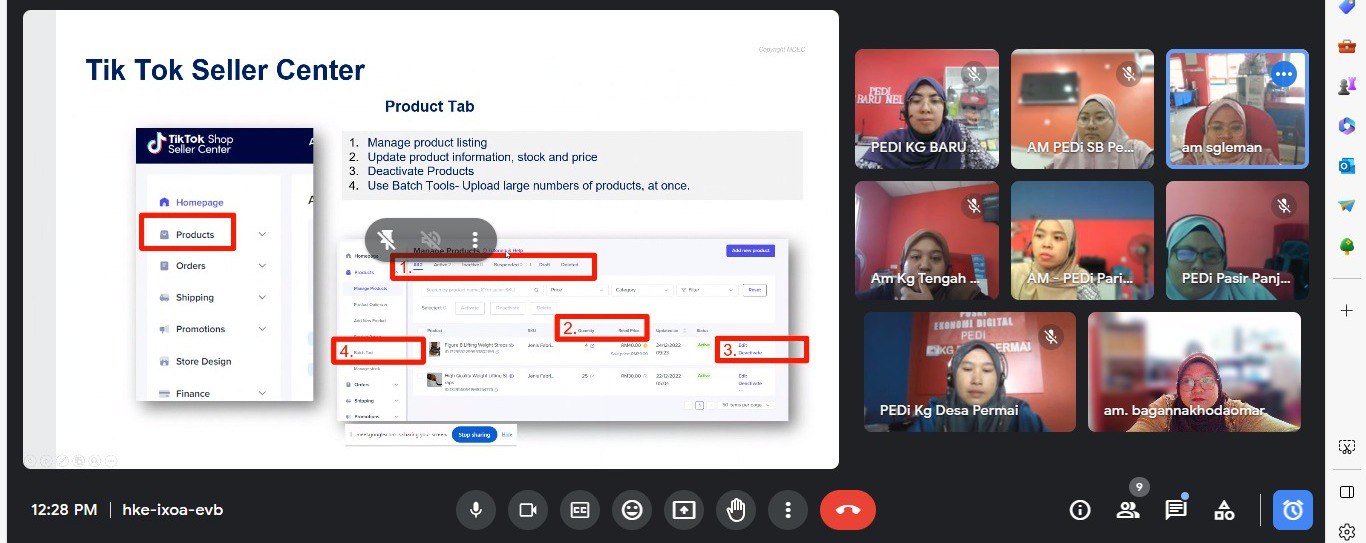Expand the Finance chevron in left sidebar
The width and height of the screenshot is (1366, 543).
point(262,393)
